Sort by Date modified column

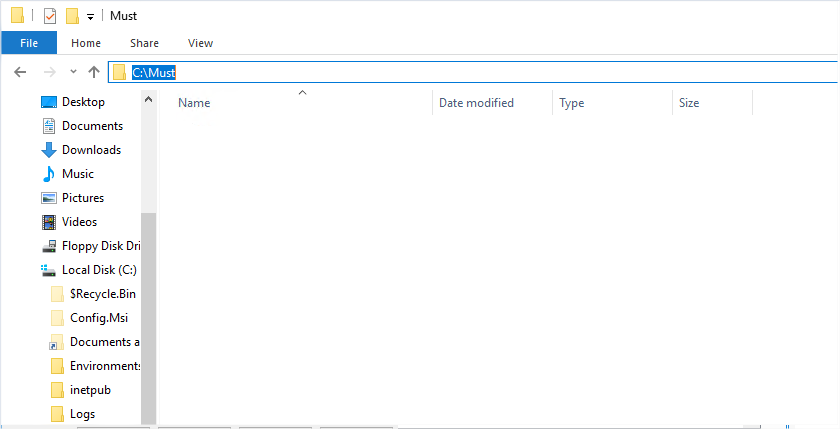476,103
